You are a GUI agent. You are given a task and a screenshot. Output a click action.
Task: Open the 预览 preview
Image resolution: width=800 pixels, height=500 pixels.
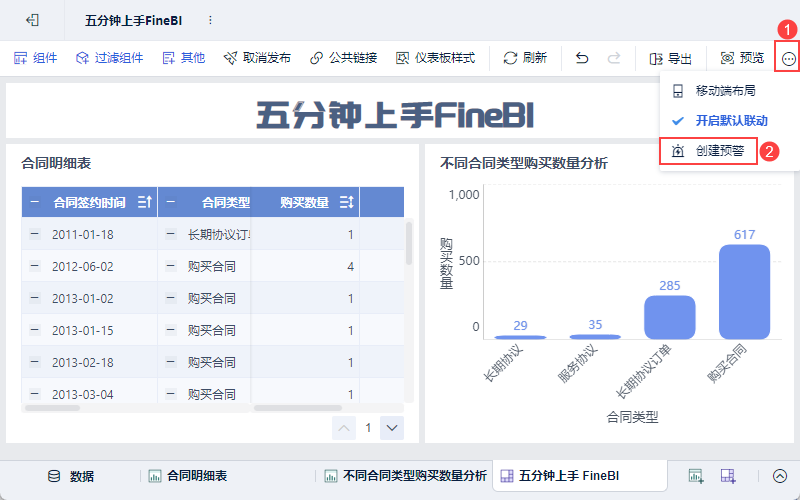click(x=742, y=58)
